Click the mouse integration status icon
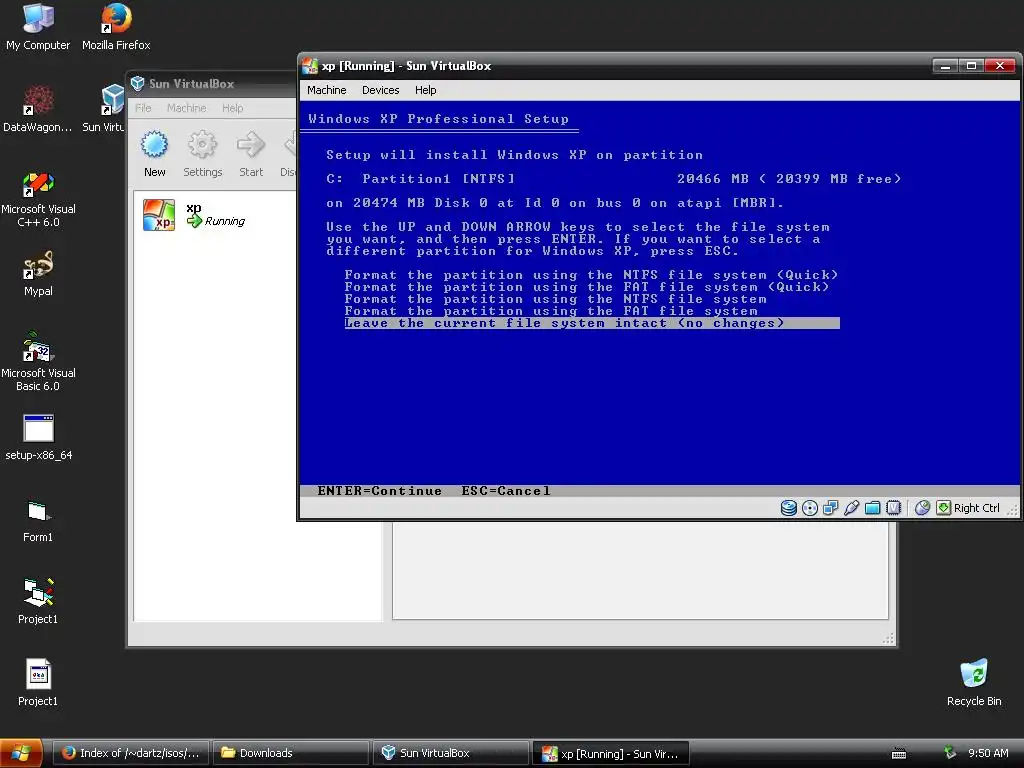 coord(922,508)
